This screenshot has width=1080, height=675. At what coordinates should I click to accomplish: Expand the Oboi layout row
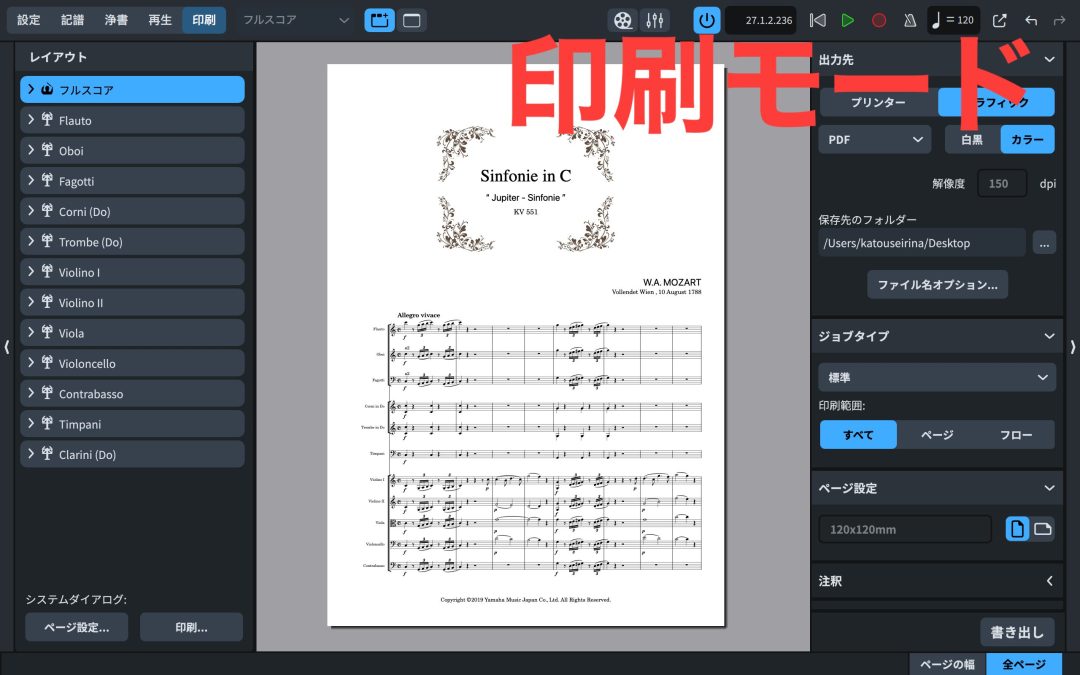(x=31, y=150)
